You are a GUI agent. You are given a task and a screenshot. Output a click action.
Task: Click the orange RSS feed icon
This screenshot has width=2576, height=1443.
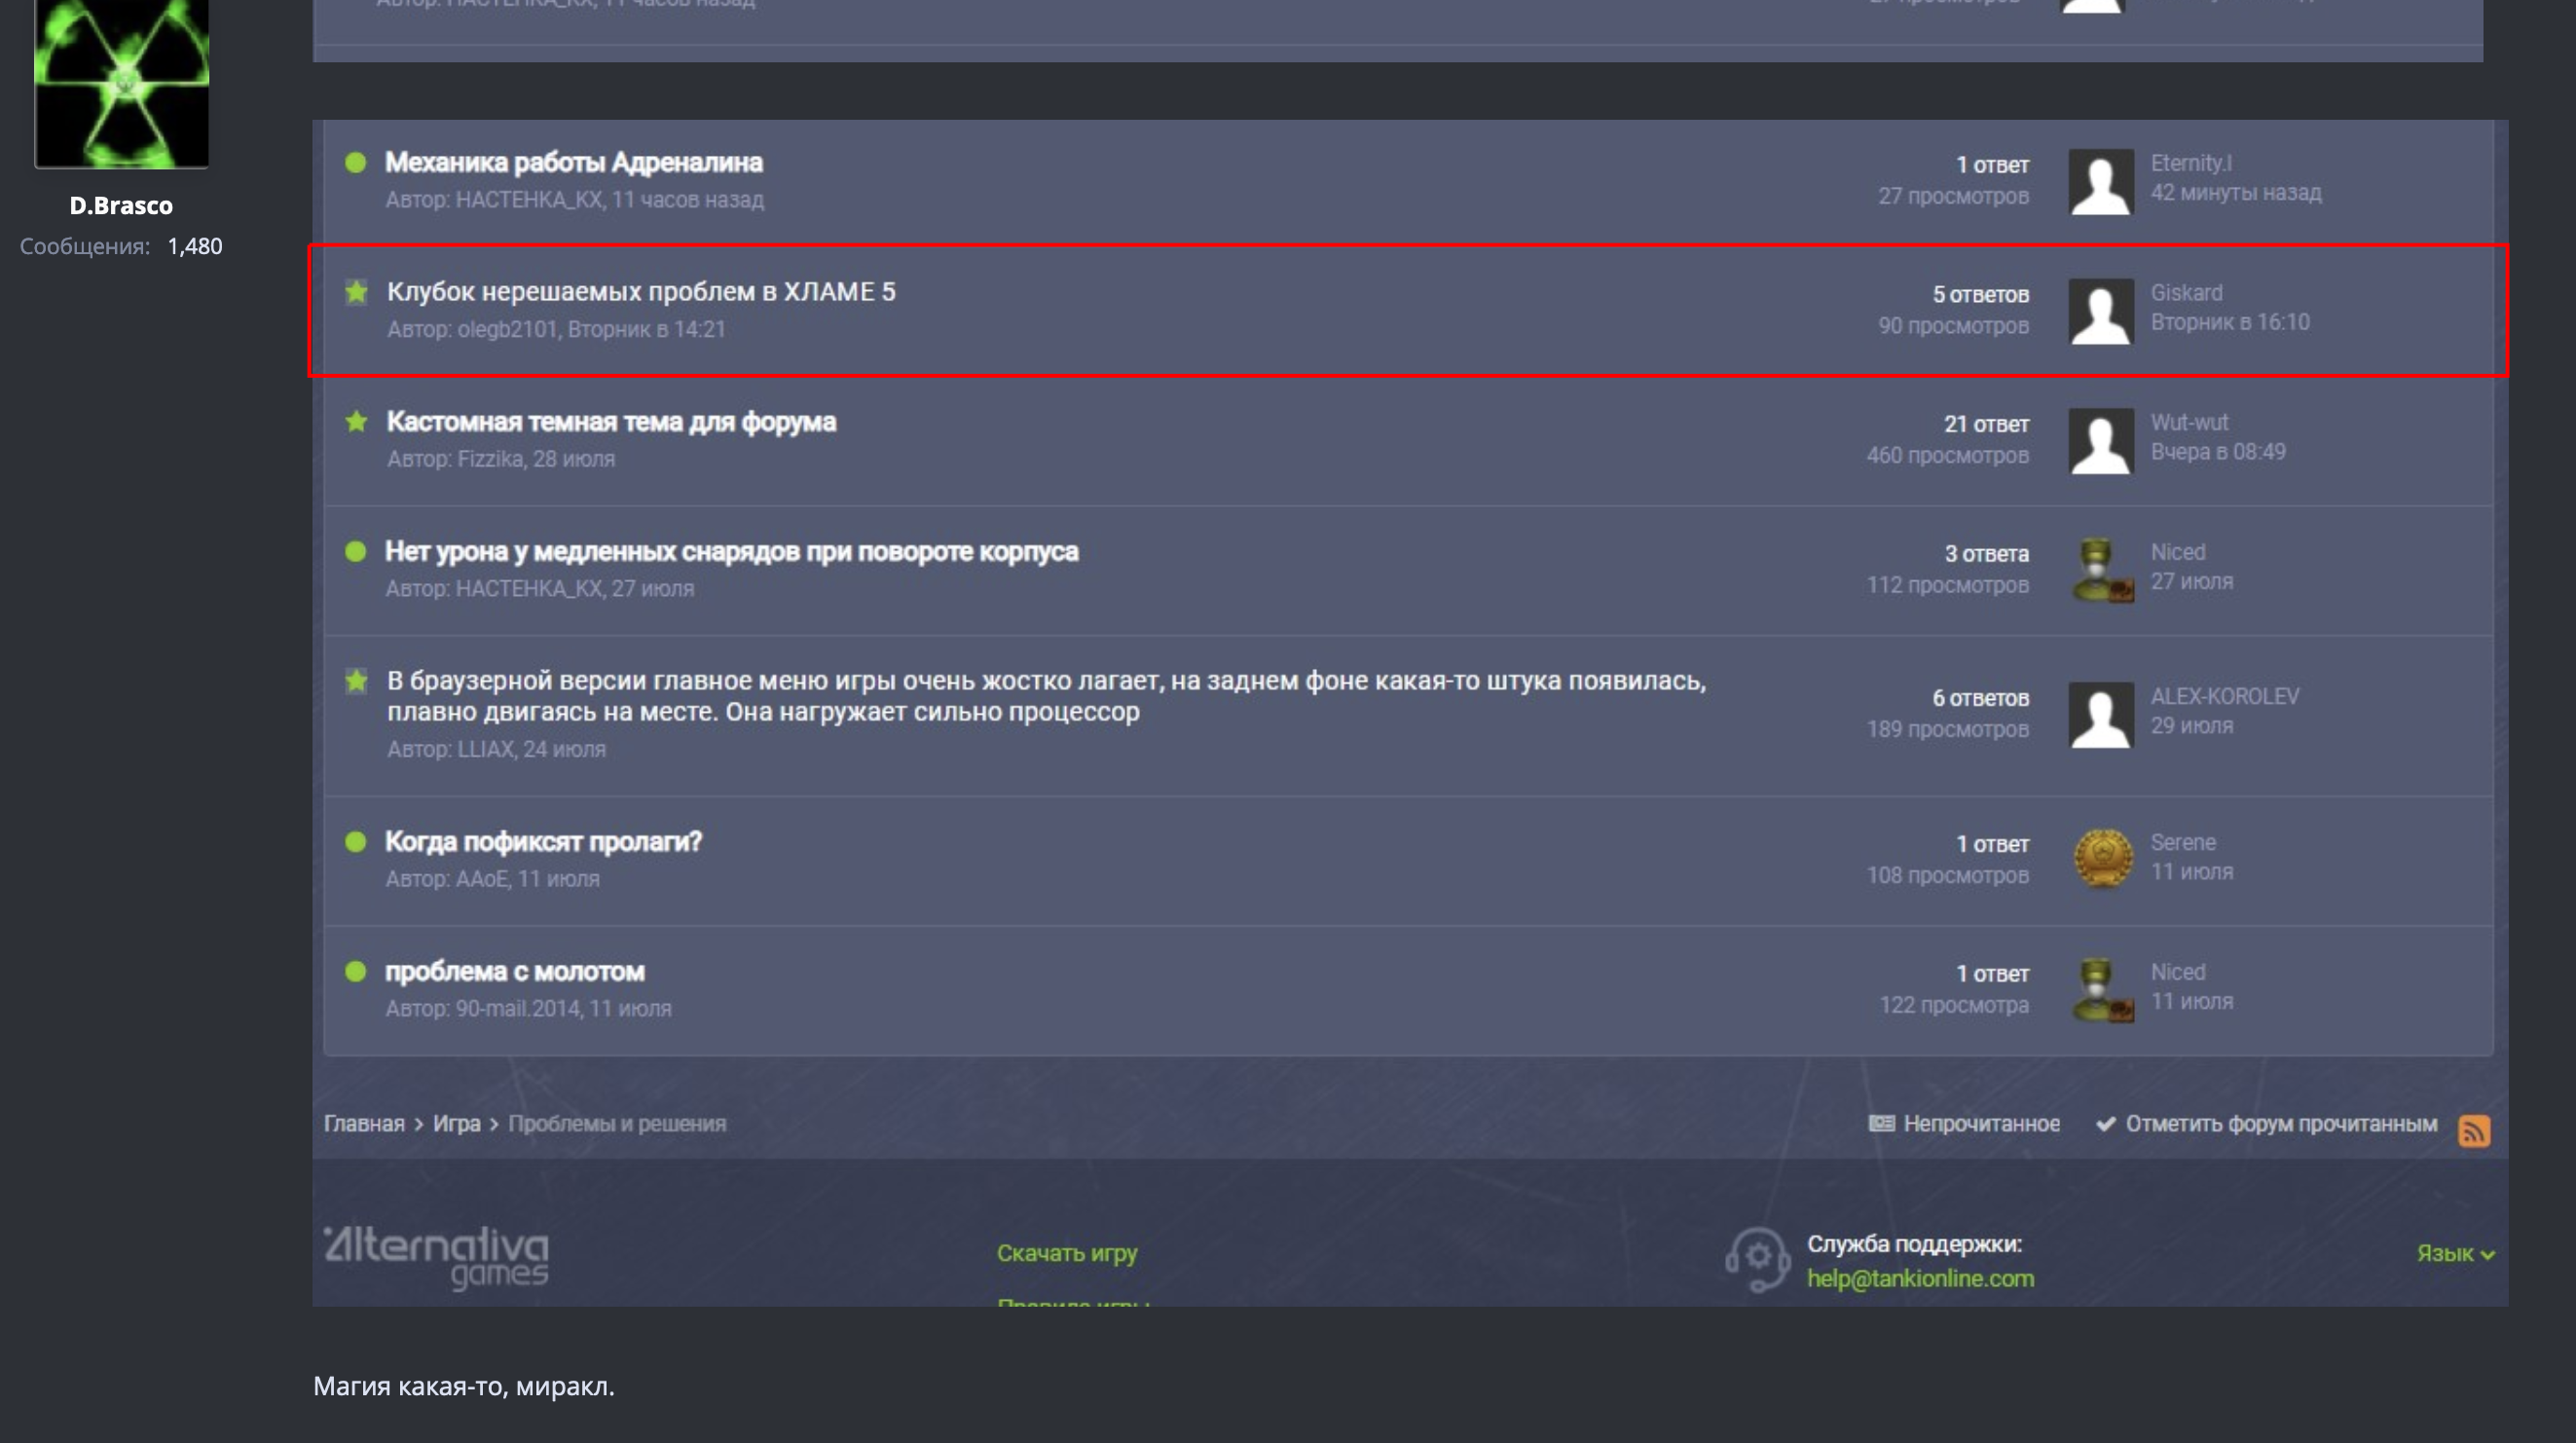click(2473, 1131)
